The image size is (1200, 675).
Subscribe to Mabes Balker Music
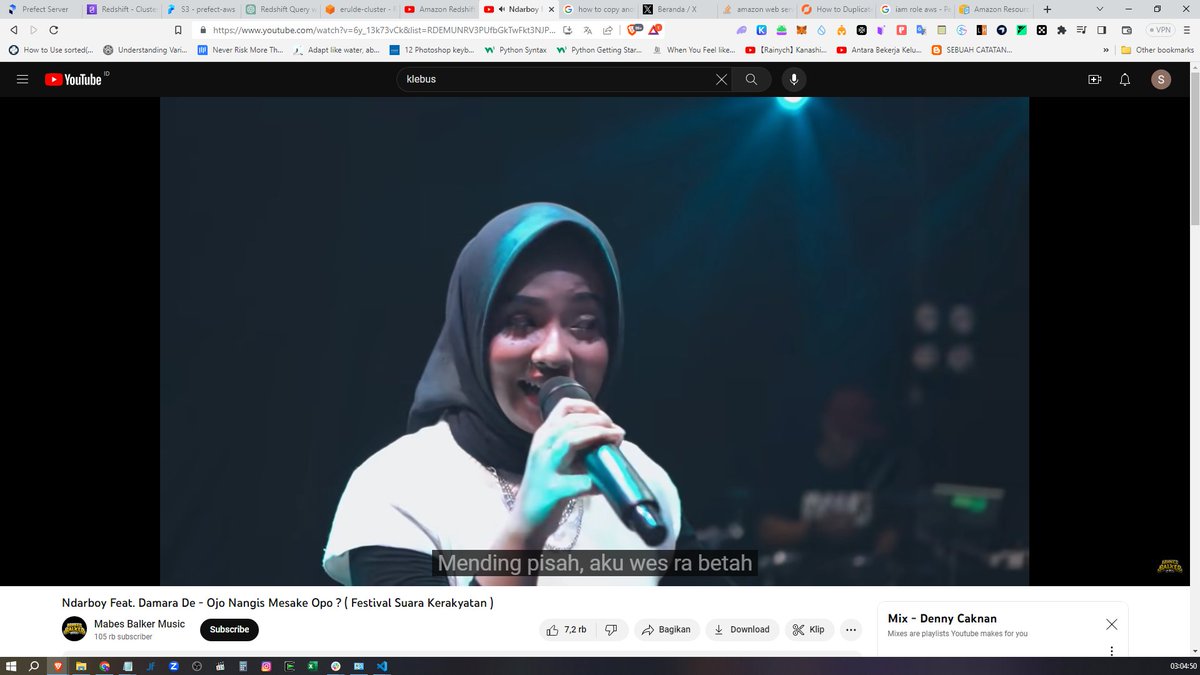229,630
